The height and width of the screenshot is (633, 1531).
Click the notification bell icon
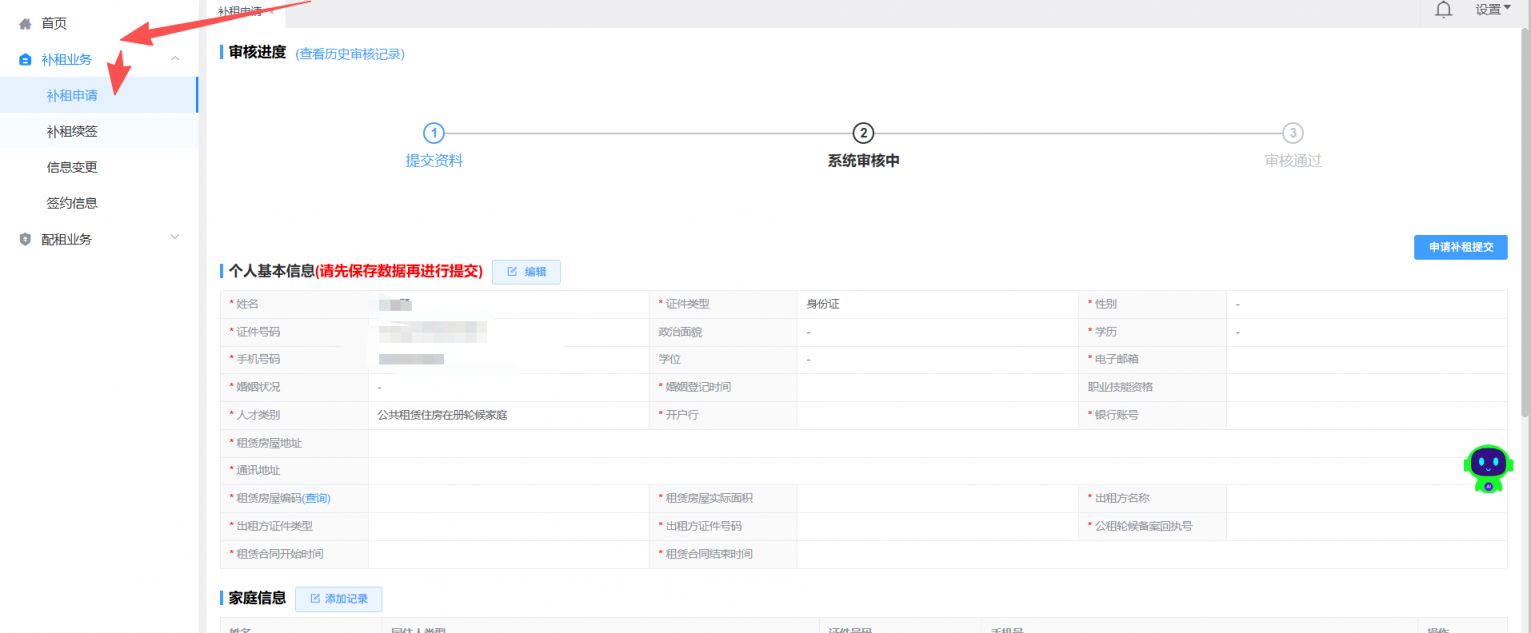pos(1443,10)
